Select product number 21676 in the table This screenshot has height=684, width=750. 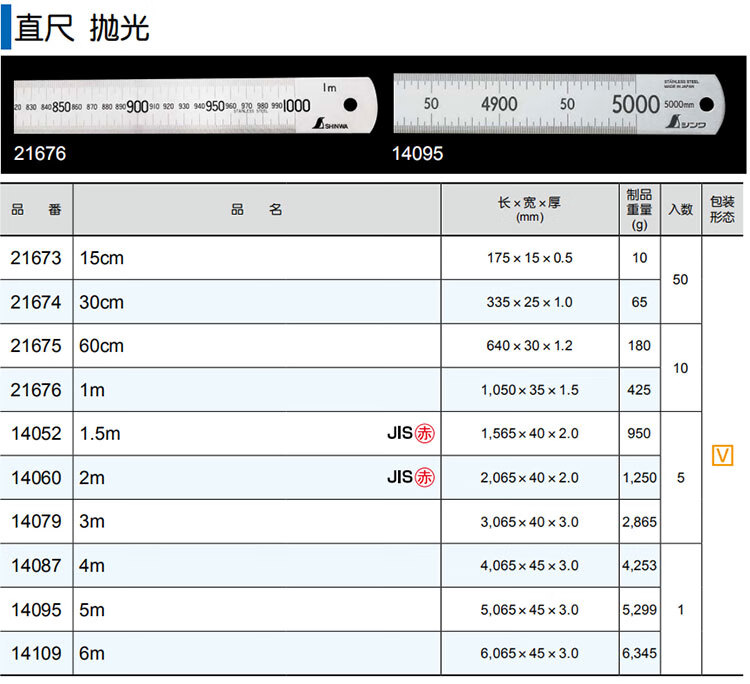pos(36,390)
